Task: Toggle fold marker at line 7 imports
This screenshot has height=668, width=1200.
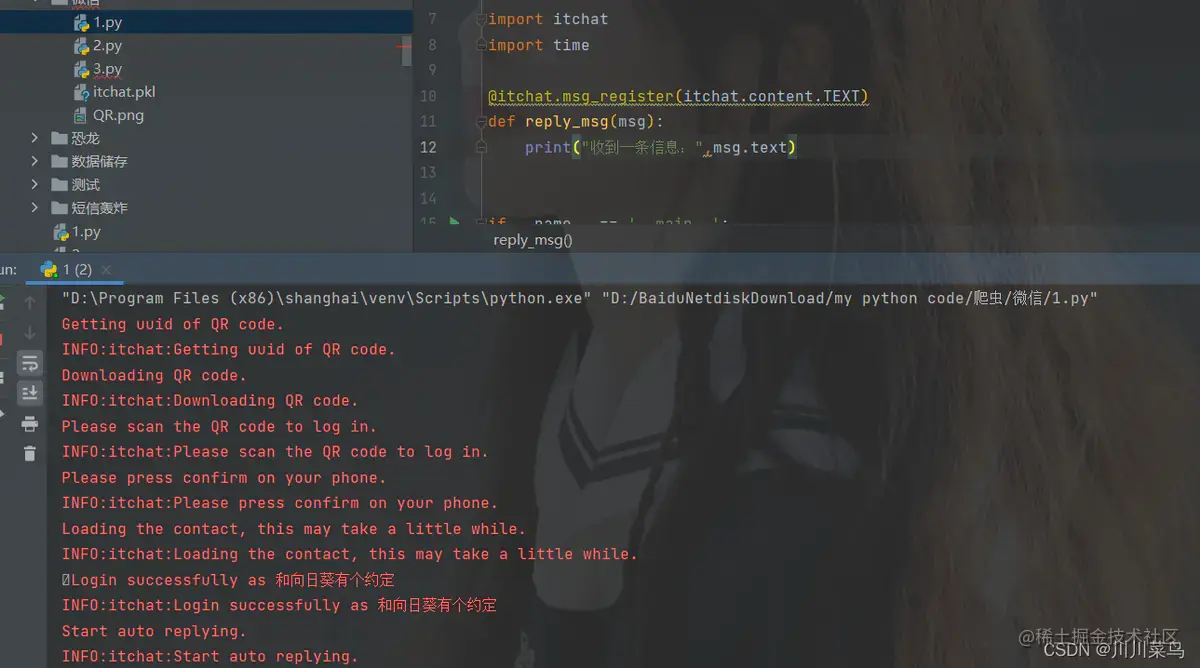Action: (x=481, y=19)
